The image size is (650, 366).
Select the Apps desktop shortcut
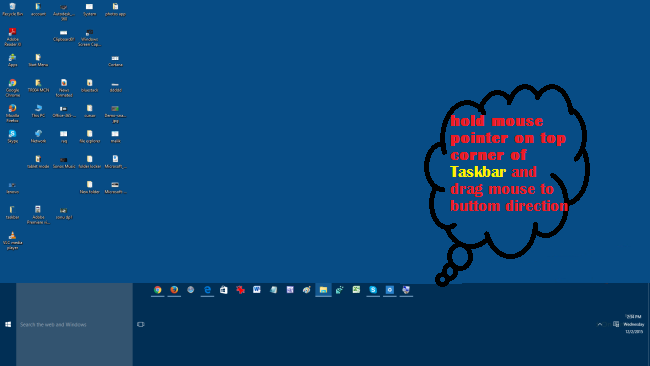[12, 60]
